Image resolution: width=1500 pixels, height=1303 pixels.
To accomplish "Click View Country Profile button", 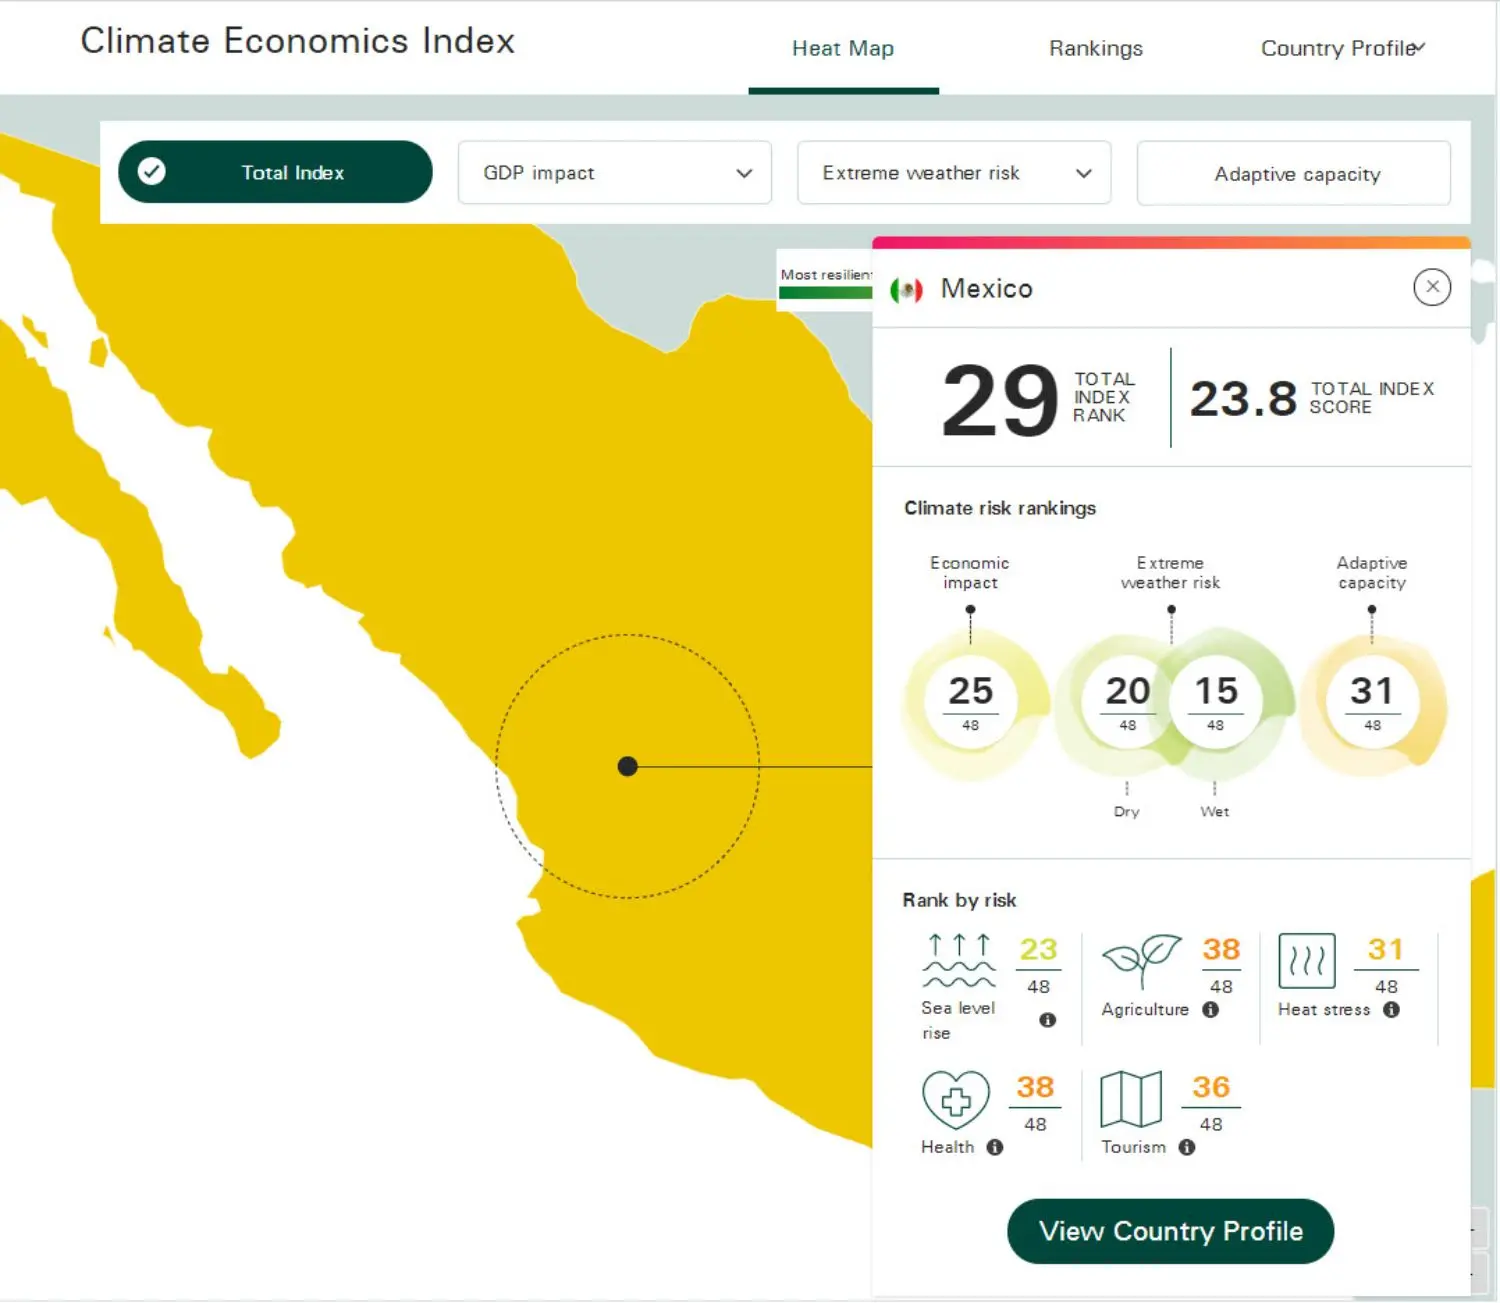I will point(1170,1231).
